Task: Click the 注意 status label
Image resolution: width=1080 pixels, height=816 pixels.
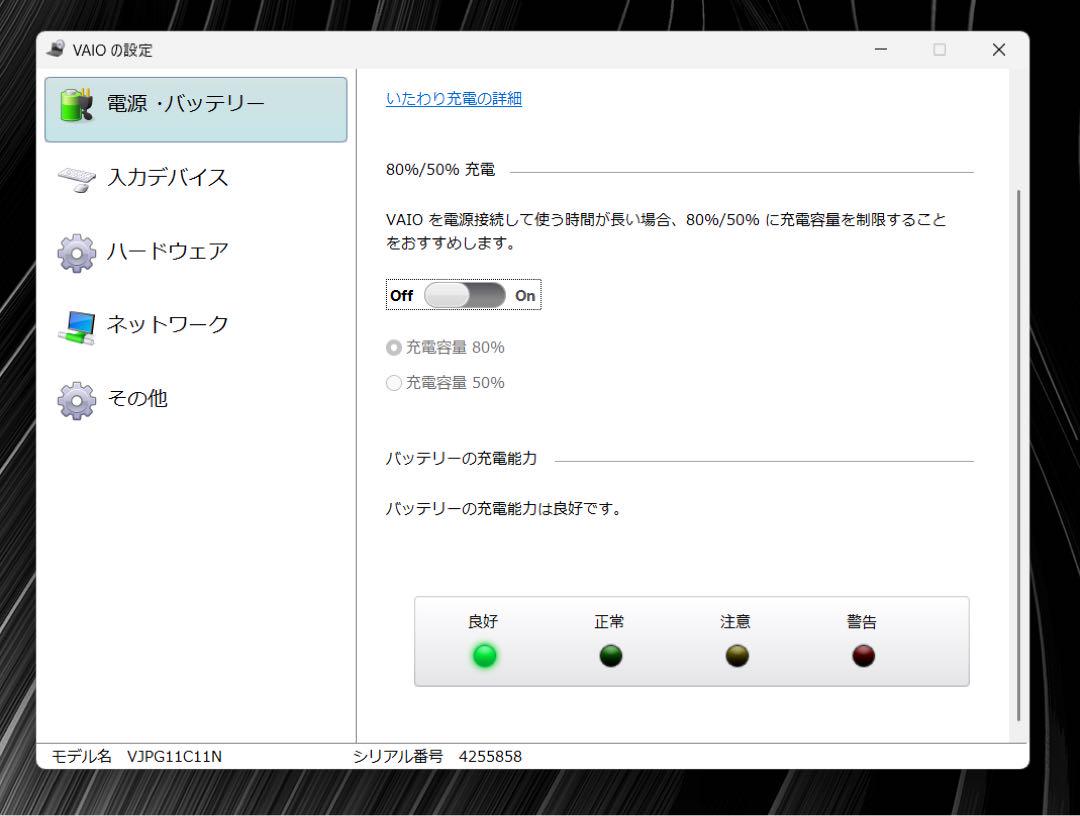Action: pos(735,622)
